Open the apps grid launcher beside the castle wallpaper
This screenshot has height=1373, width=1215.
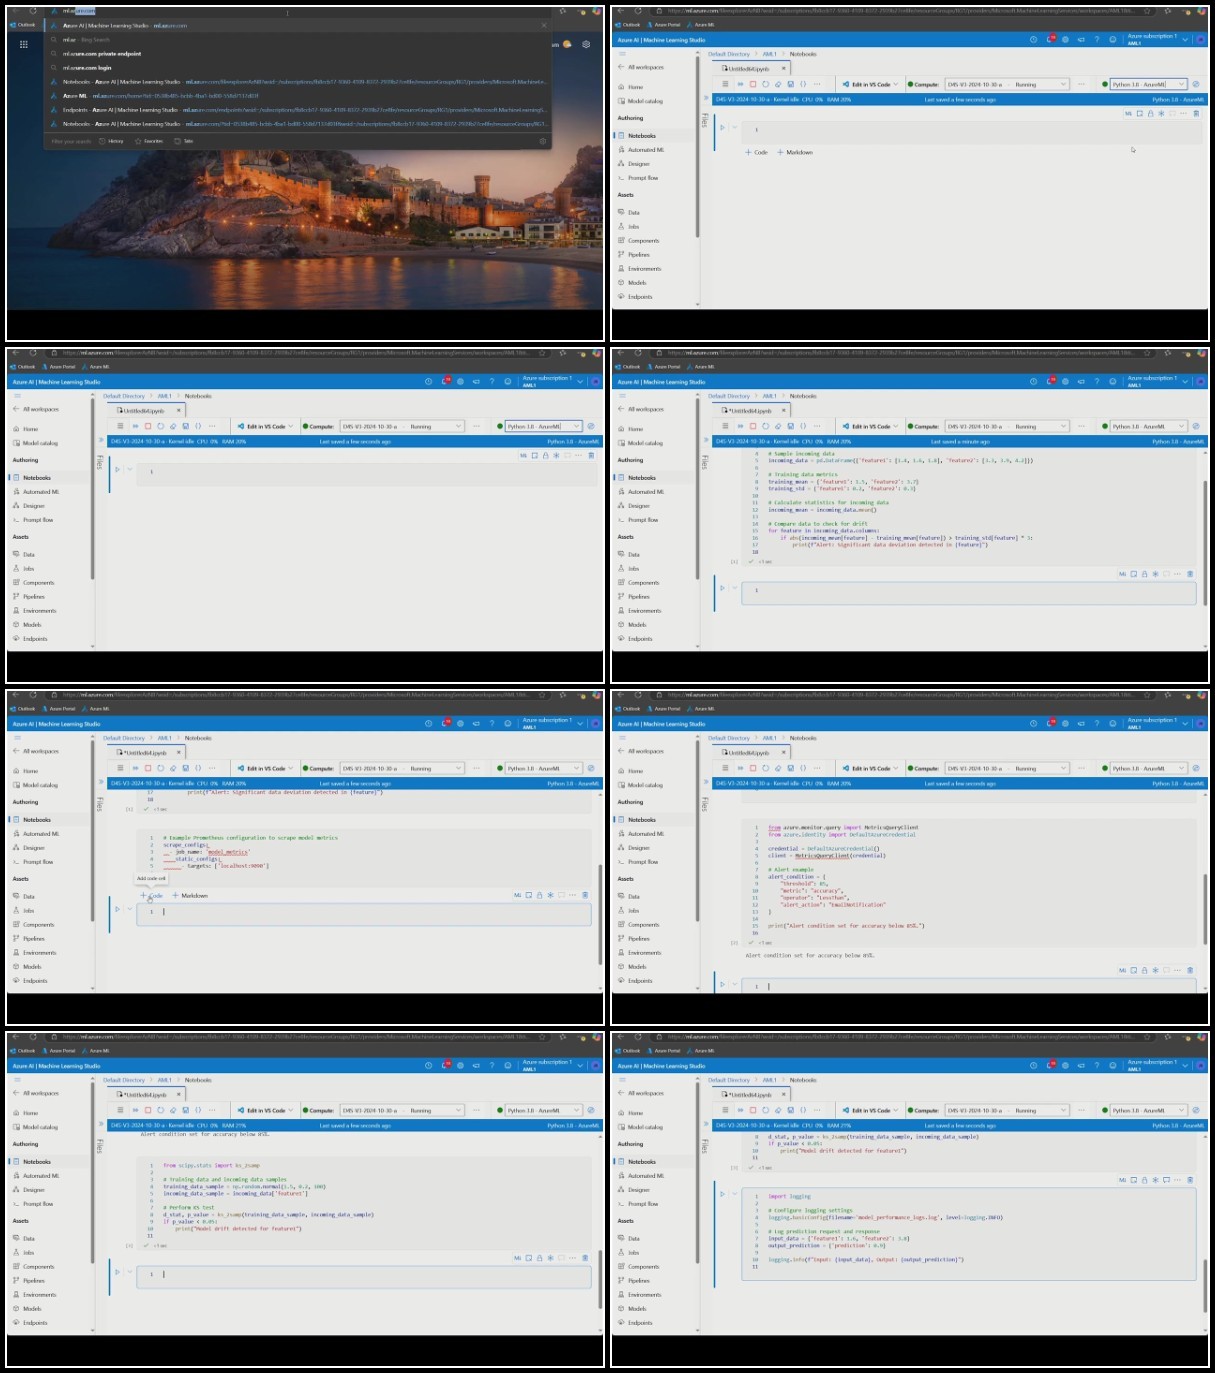click(x=24, y=44)
